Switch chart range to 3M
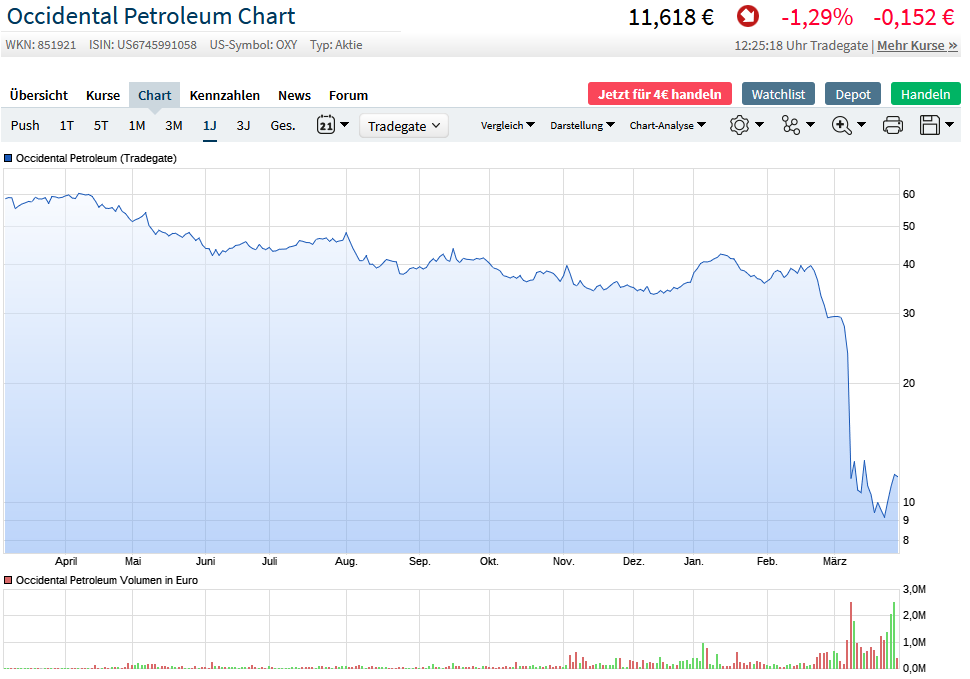 (174, 125)
